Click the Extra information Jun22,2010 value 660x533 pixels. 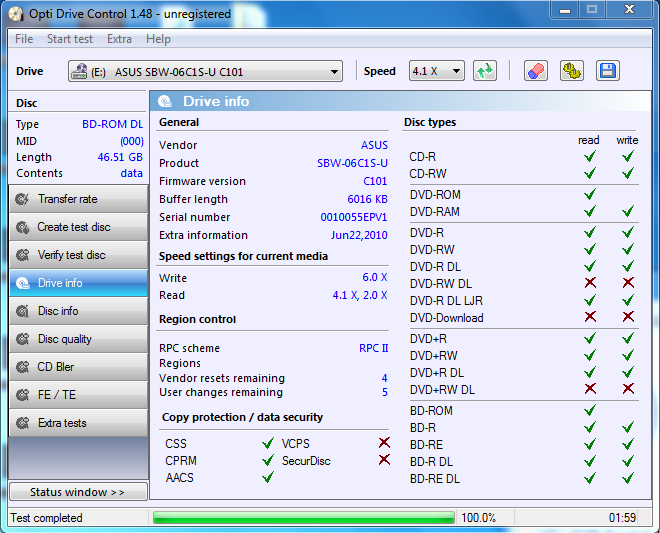coord(359,235)
